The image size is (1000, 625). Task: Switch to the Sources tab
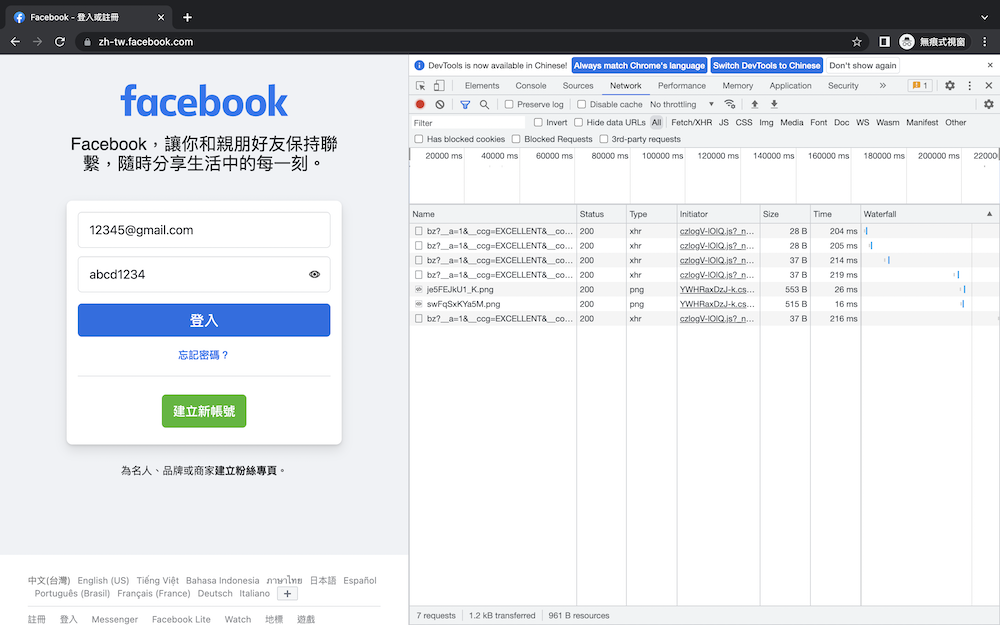tap(578, 85)
